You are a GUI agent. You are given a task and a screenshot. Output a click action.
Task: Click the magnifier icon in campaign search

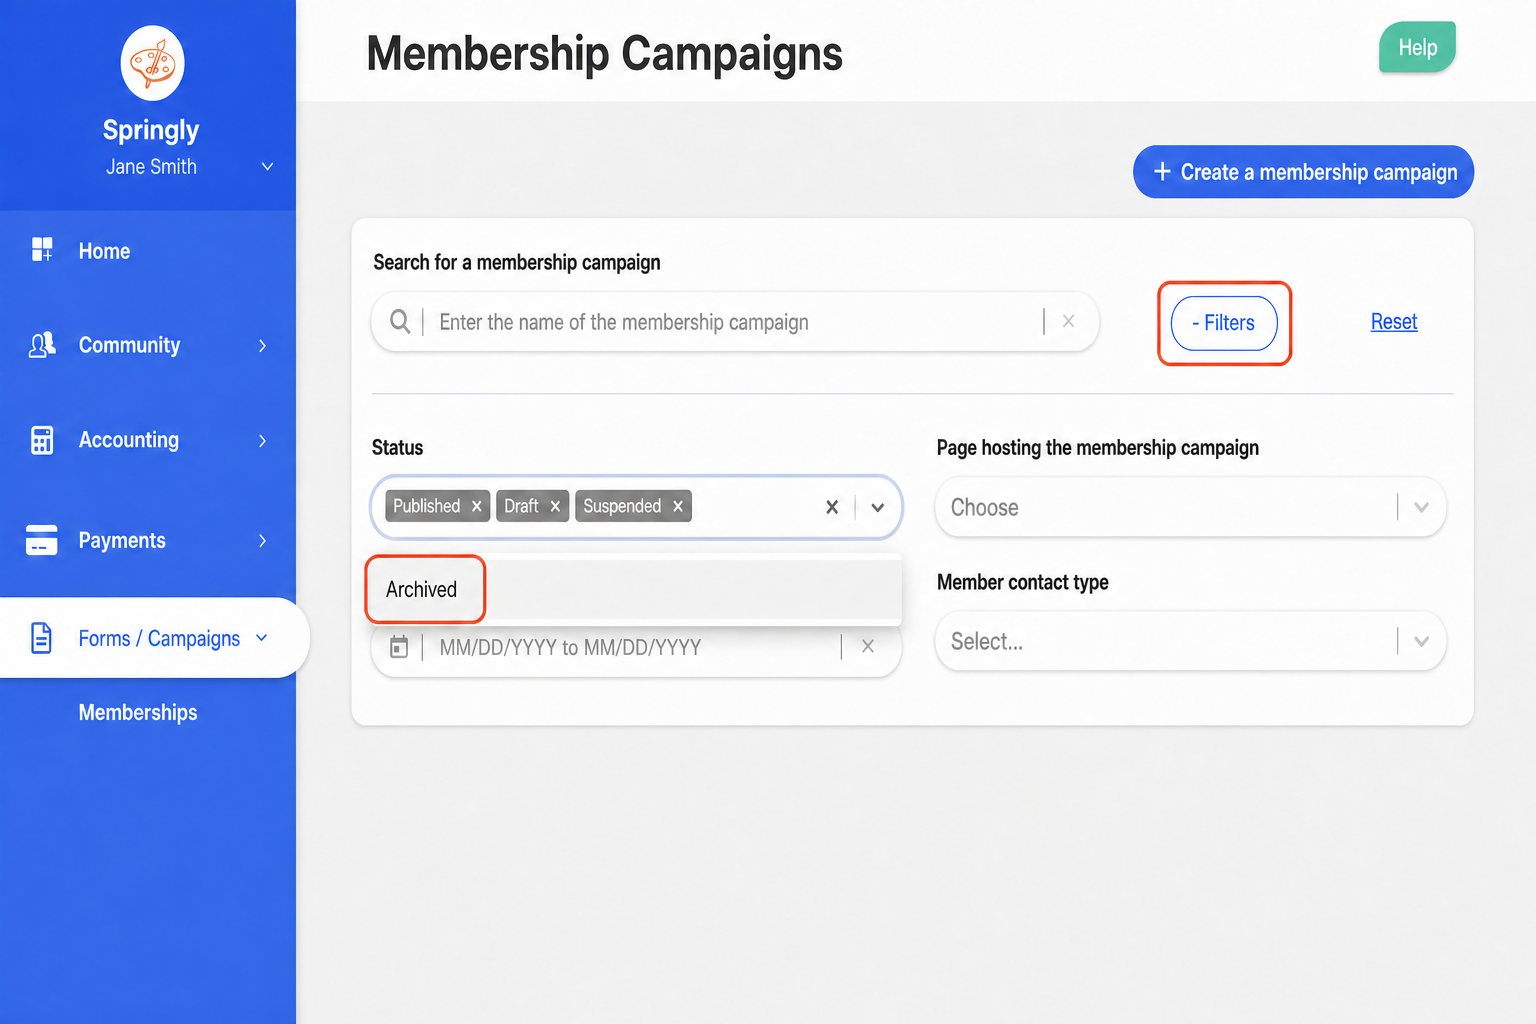tap(400, 322)
